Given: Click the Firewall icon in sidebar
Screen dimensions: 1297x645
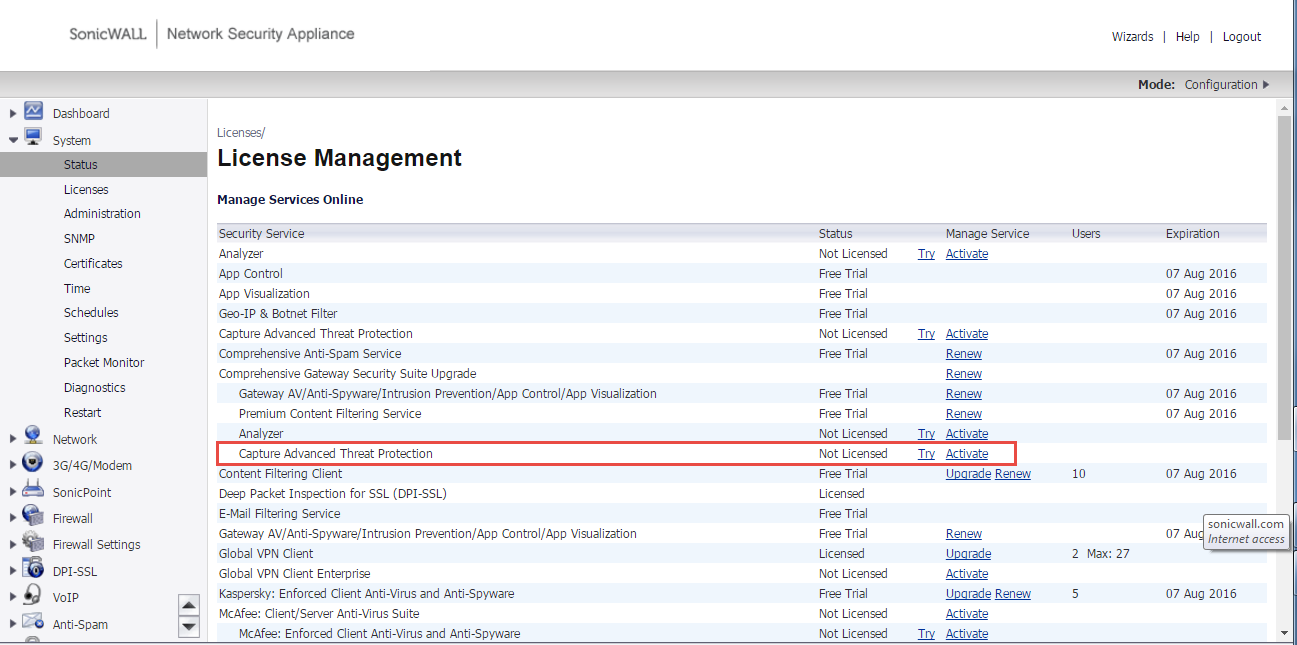Looking at the screenshot, I should pyautogui.click(x=33, y=517).
